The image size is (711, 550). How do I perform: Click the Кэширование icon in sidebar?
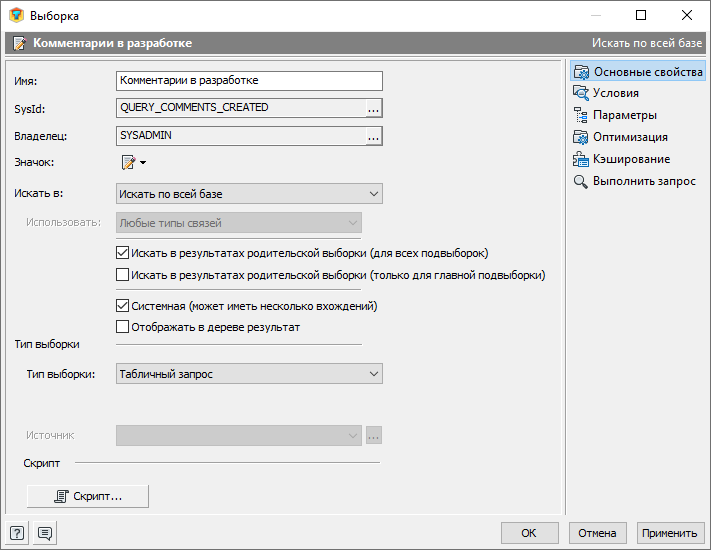[580, 159]
